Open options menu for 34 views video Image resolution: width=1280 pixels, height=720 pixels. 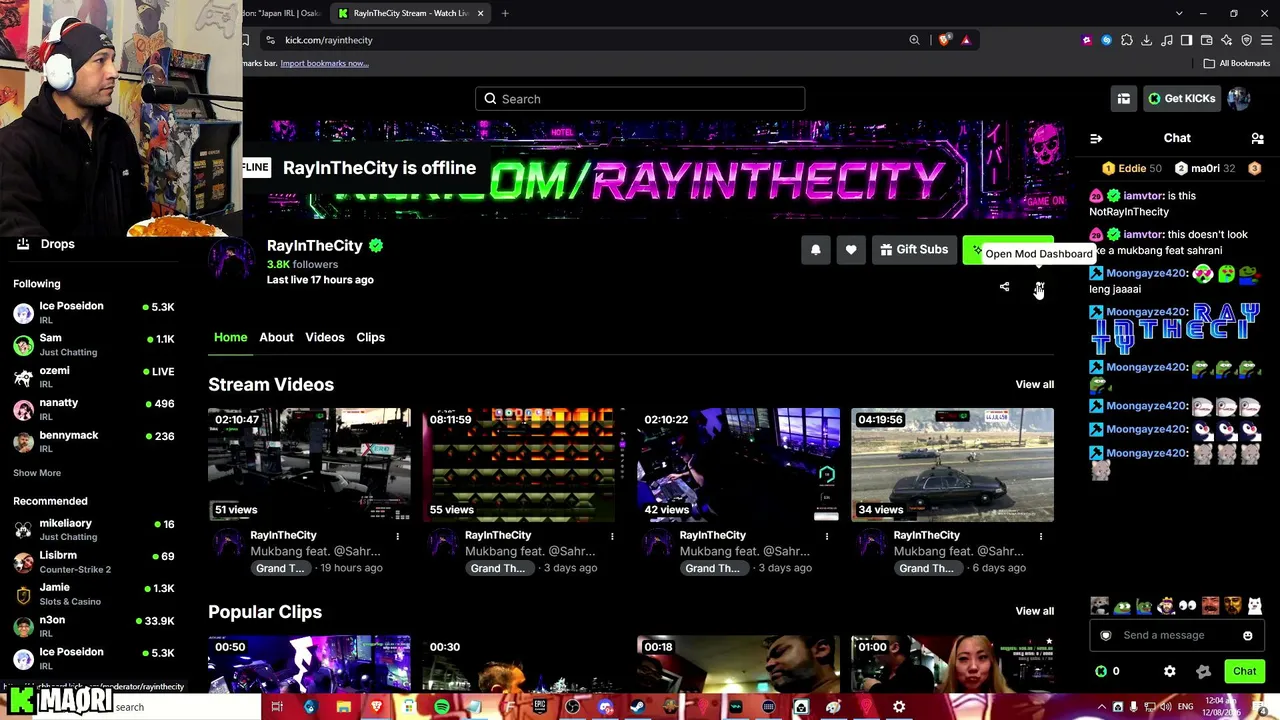[1041, 537]
